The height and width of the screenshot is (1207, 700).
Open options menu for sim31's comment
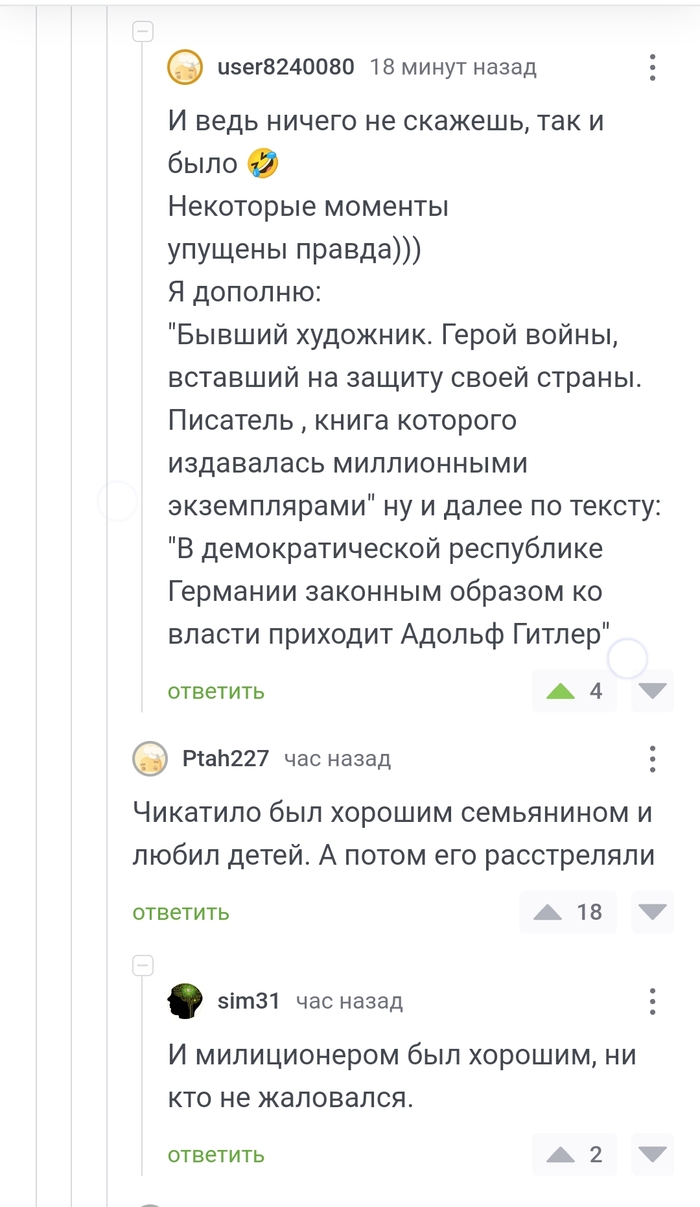(652, 1001)
